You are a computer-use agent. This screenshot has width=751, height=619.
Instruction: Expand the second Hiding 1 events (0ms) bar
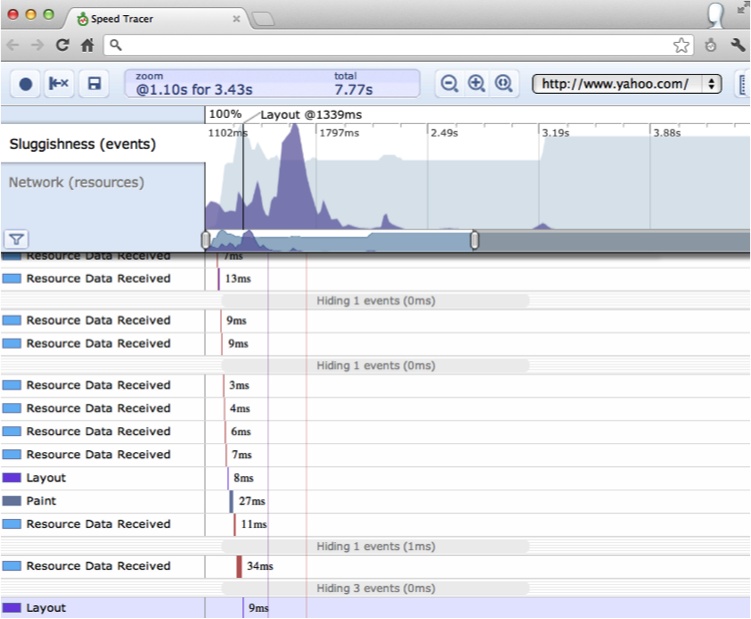(x=376, y=366)
